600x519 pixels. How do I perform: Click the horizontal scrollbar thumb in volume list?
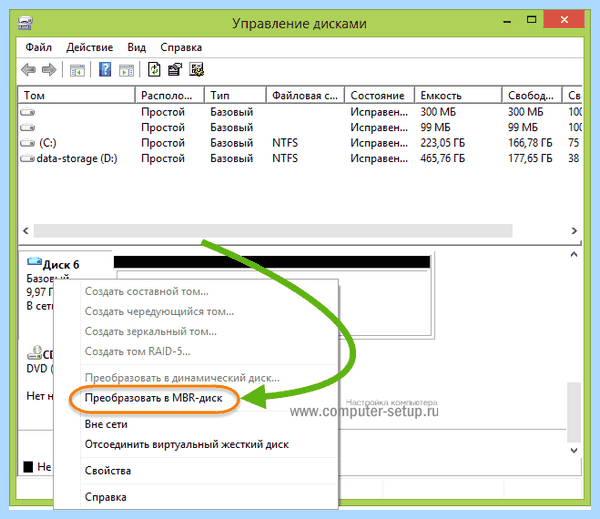tap(273, 231)
